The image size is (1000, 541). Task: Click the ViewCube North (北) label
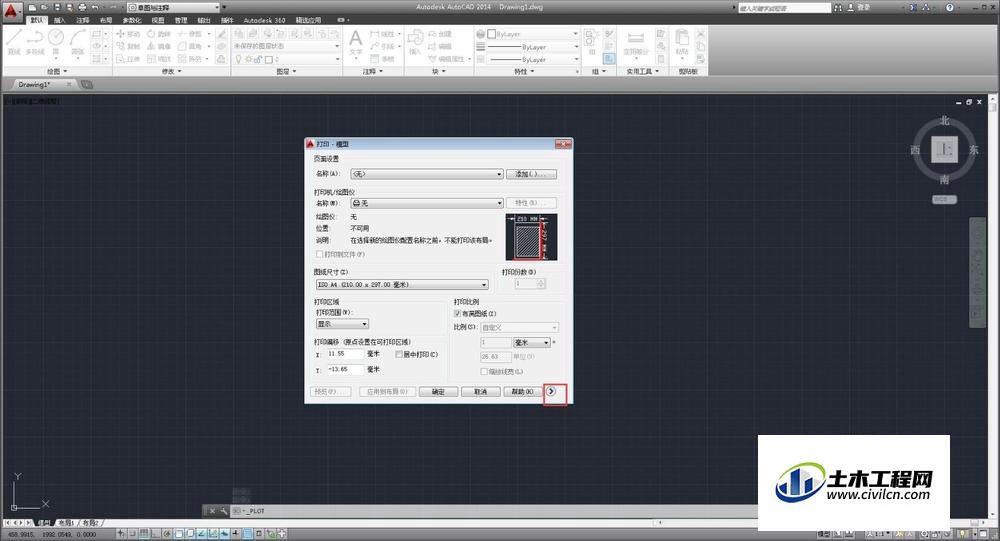(945, 121)
